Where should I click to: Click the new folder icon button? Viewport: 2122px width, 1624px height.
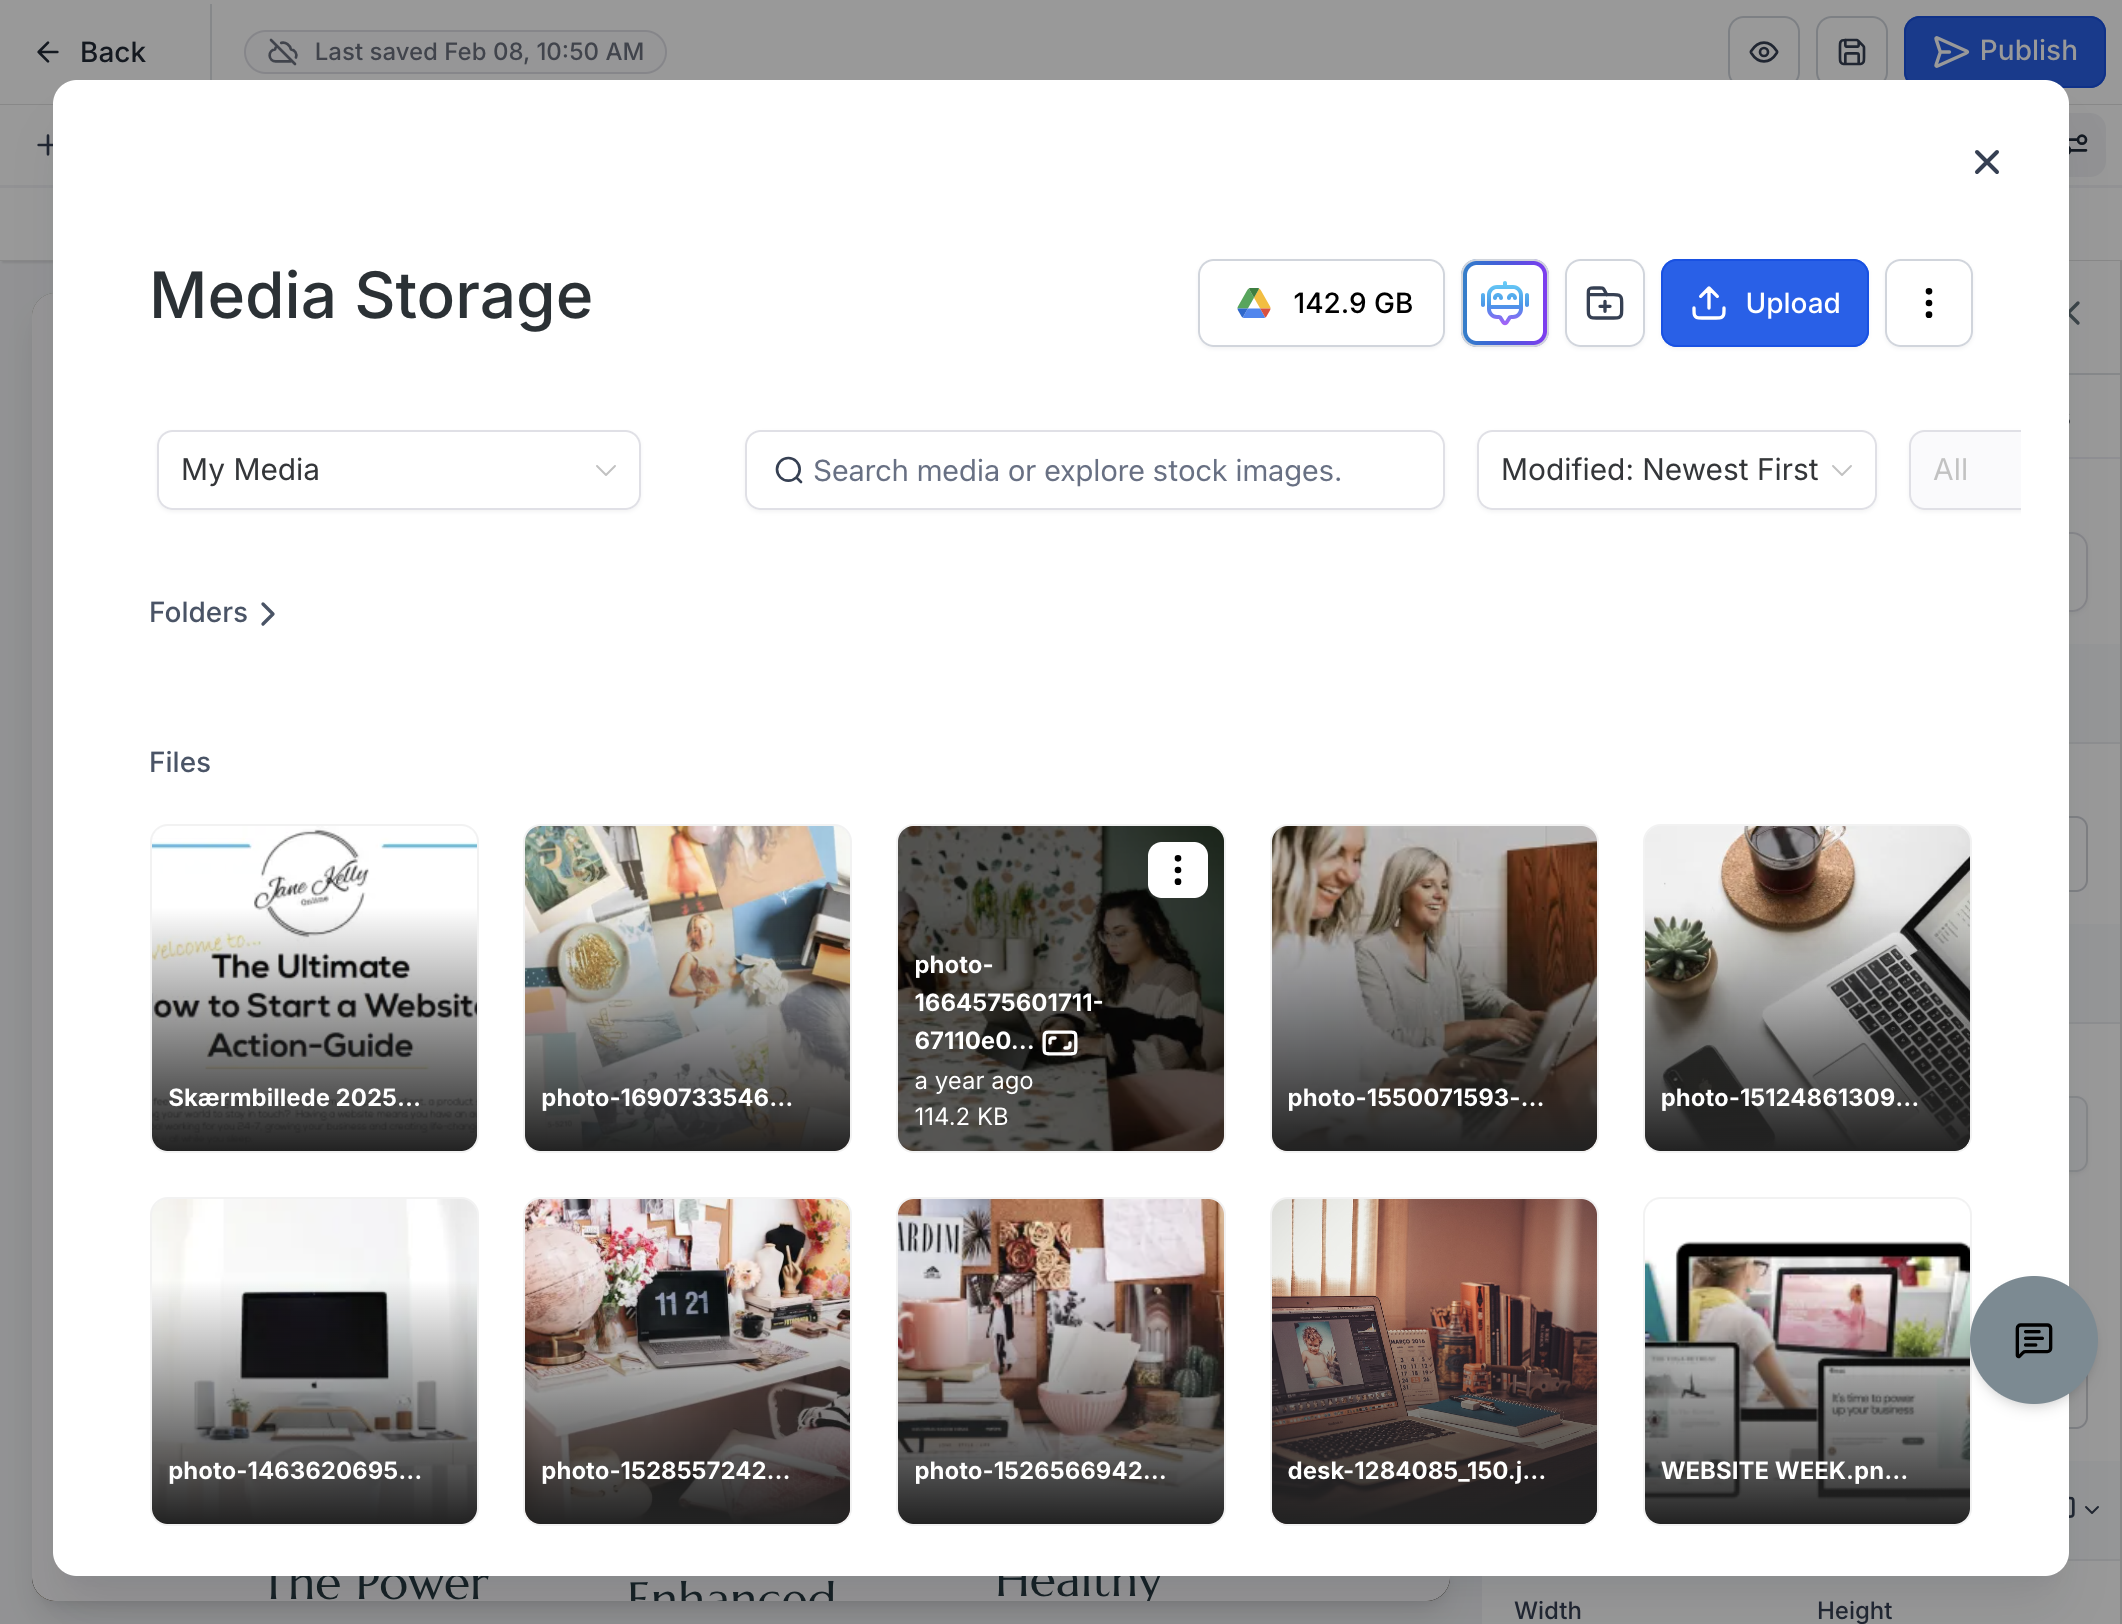[1604, 303]
